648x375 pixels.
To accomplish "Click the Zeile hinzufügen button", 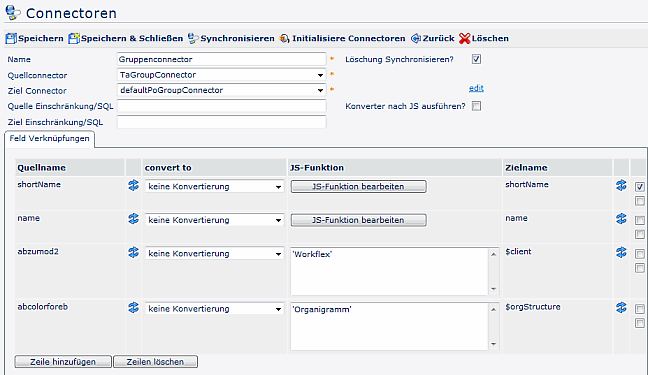I will 63,362.
